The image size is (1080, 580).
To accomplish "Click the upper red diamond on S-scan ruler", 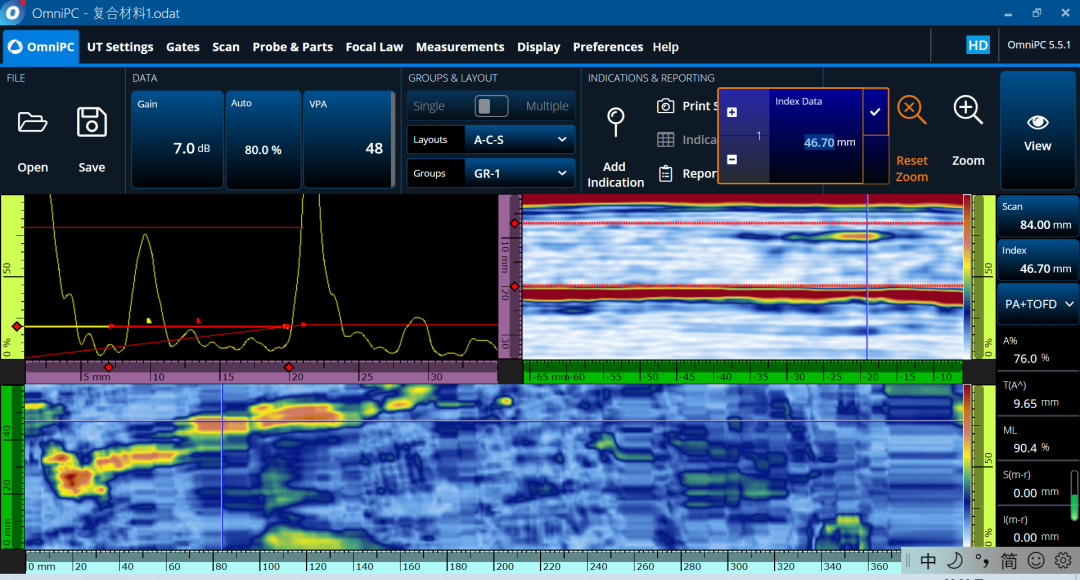I will [515, 223].
